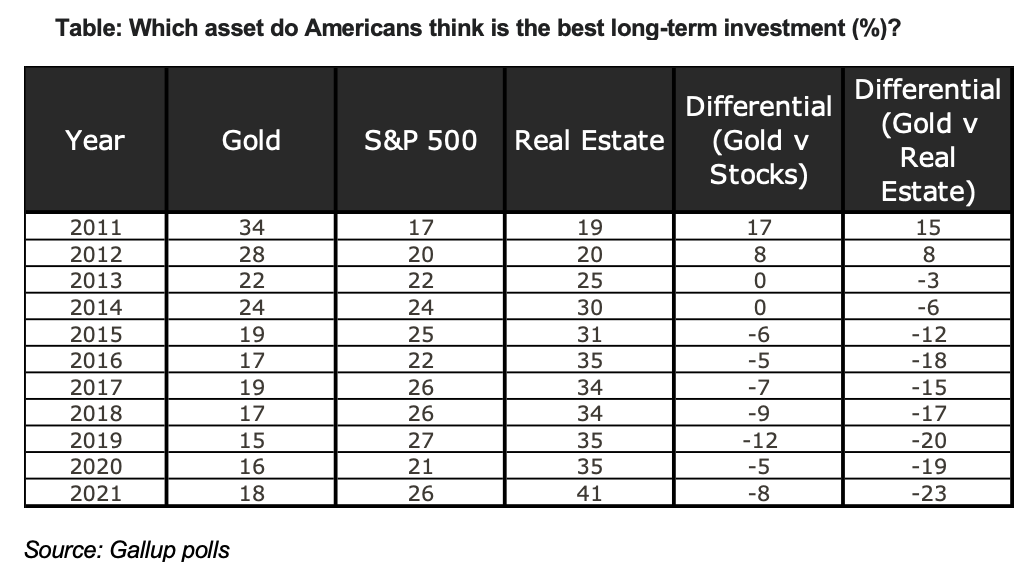Click the Year column header
This screenshot has height=574, width=1034.
pyautogui.click(x=94, y=140)
